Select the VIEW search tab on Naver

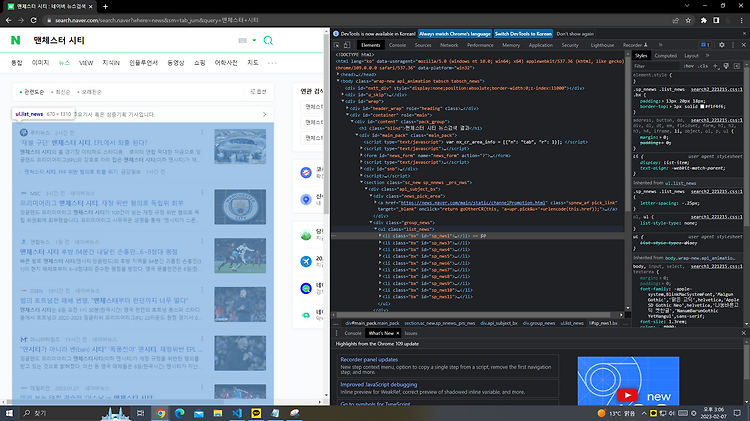pos(86,63)
